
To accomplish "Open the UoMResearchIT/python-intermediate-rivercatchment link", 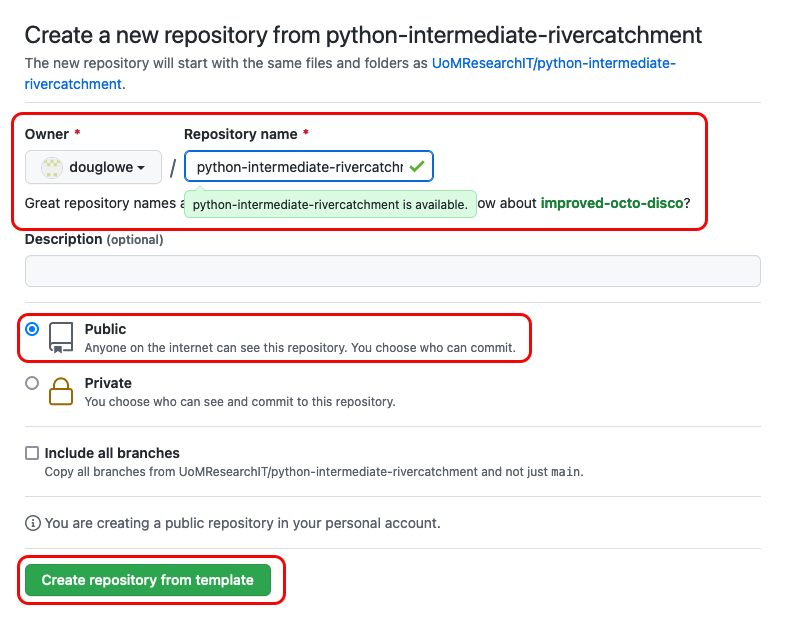I will pyautogui.click(x=554, y=64).
